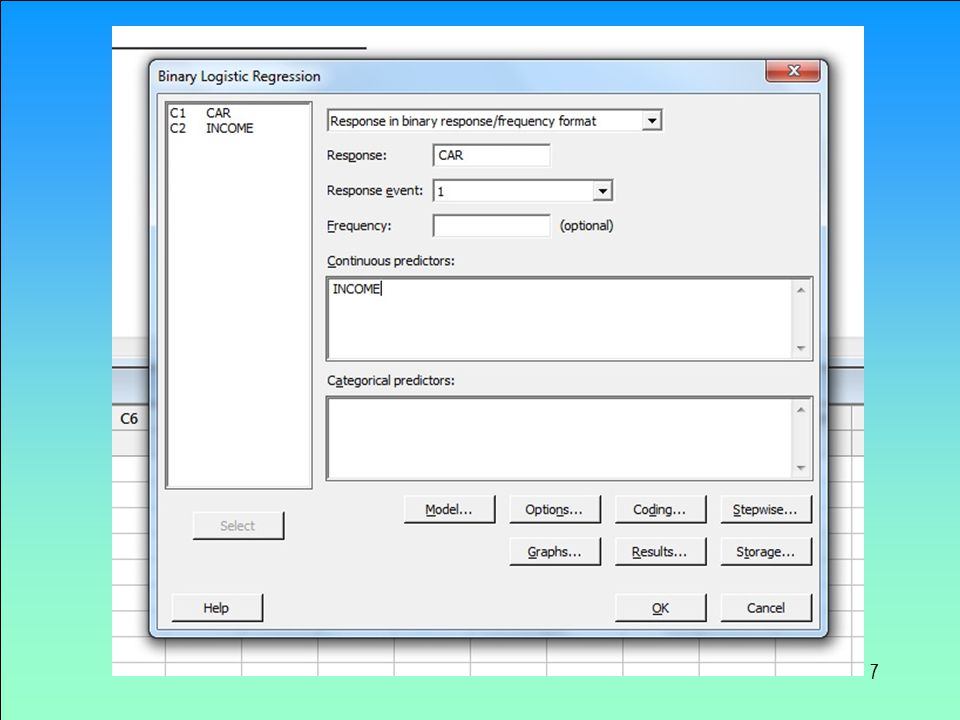The width and height of the screenshot is (960, 720).
Task: Click Categorical predictors scrollbar up arrow
Action: [x=801, y=409]
